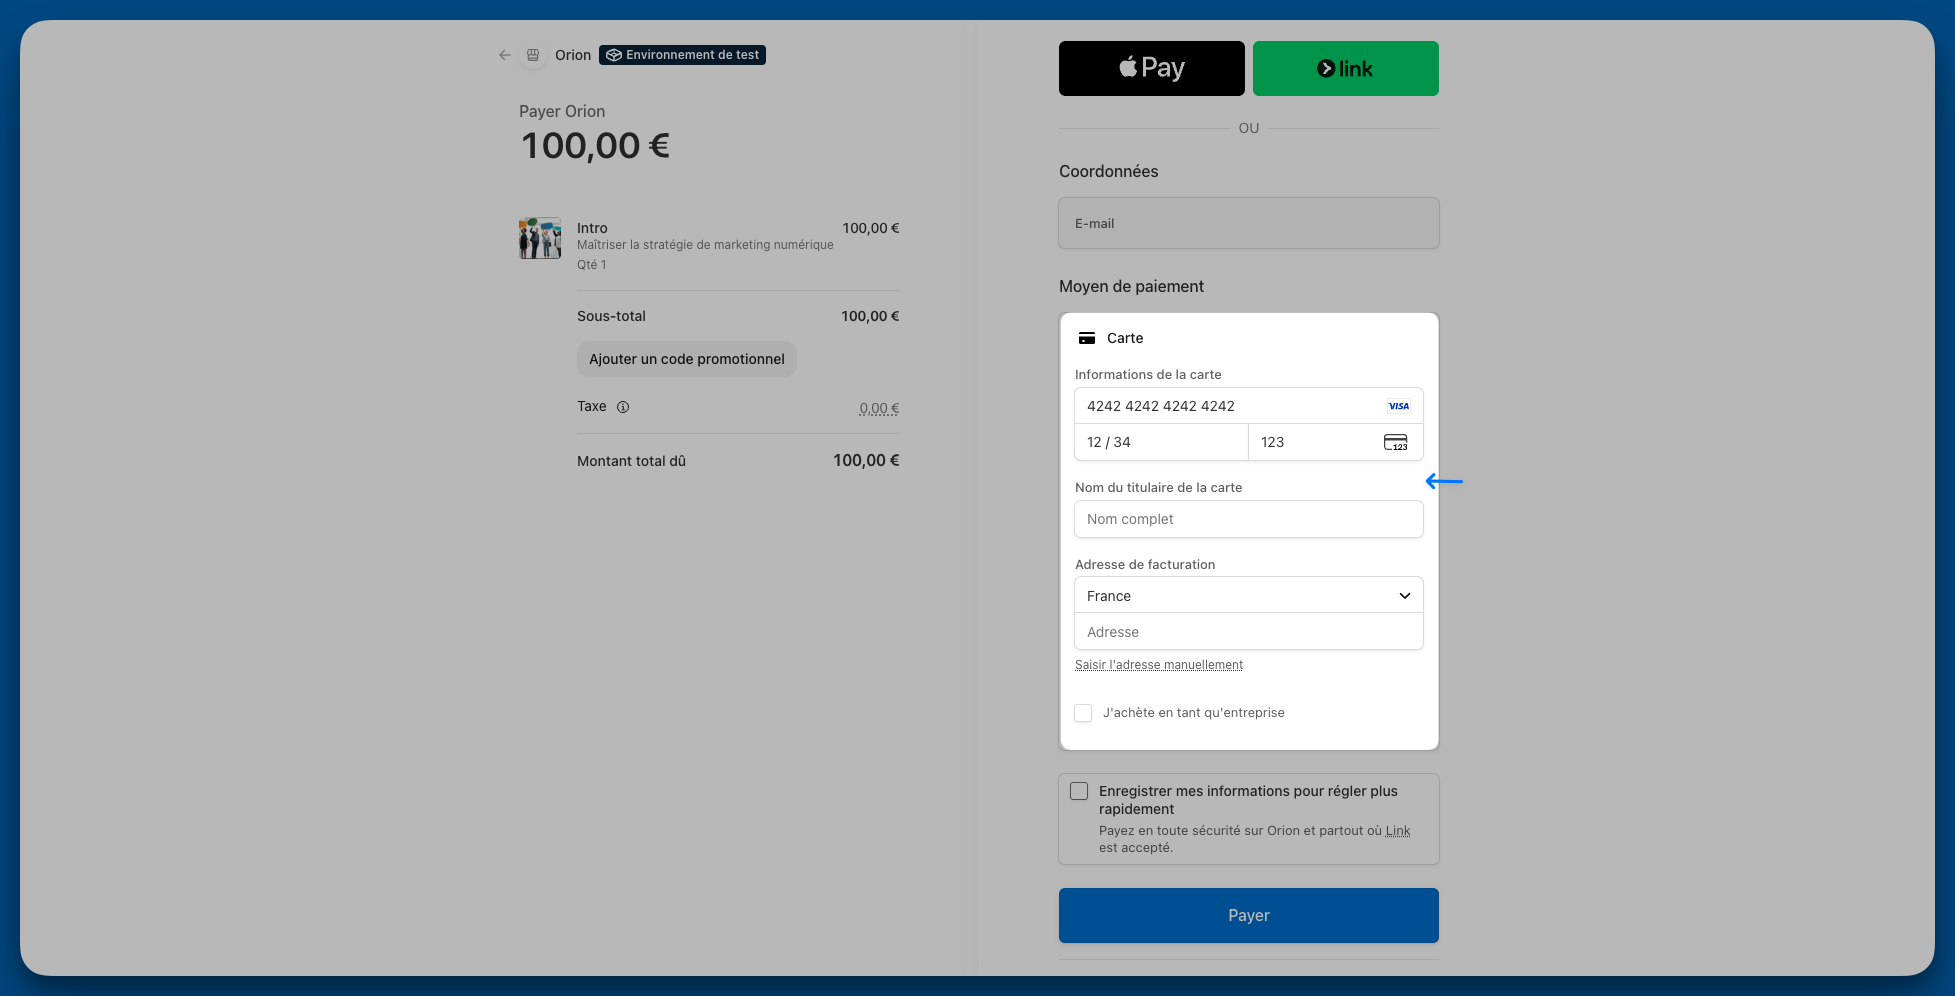Click the Montant total dû label
The height and width of the screenshot is (996, 1955).
[x=631, y=461]
